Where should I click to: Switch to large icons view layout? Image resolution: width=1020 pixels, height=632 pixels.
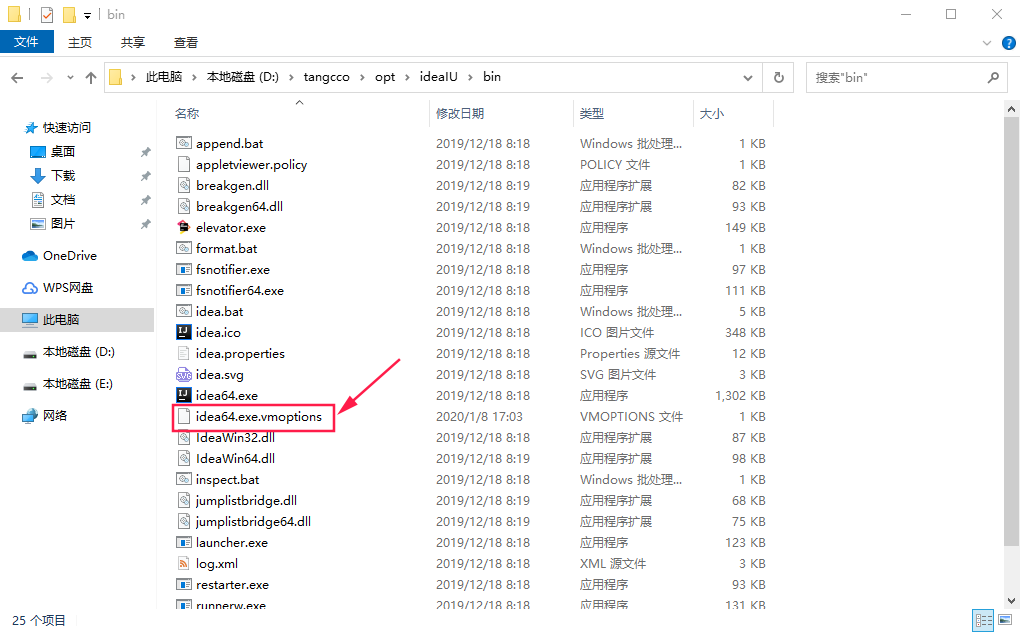(x=1005, y=620)
